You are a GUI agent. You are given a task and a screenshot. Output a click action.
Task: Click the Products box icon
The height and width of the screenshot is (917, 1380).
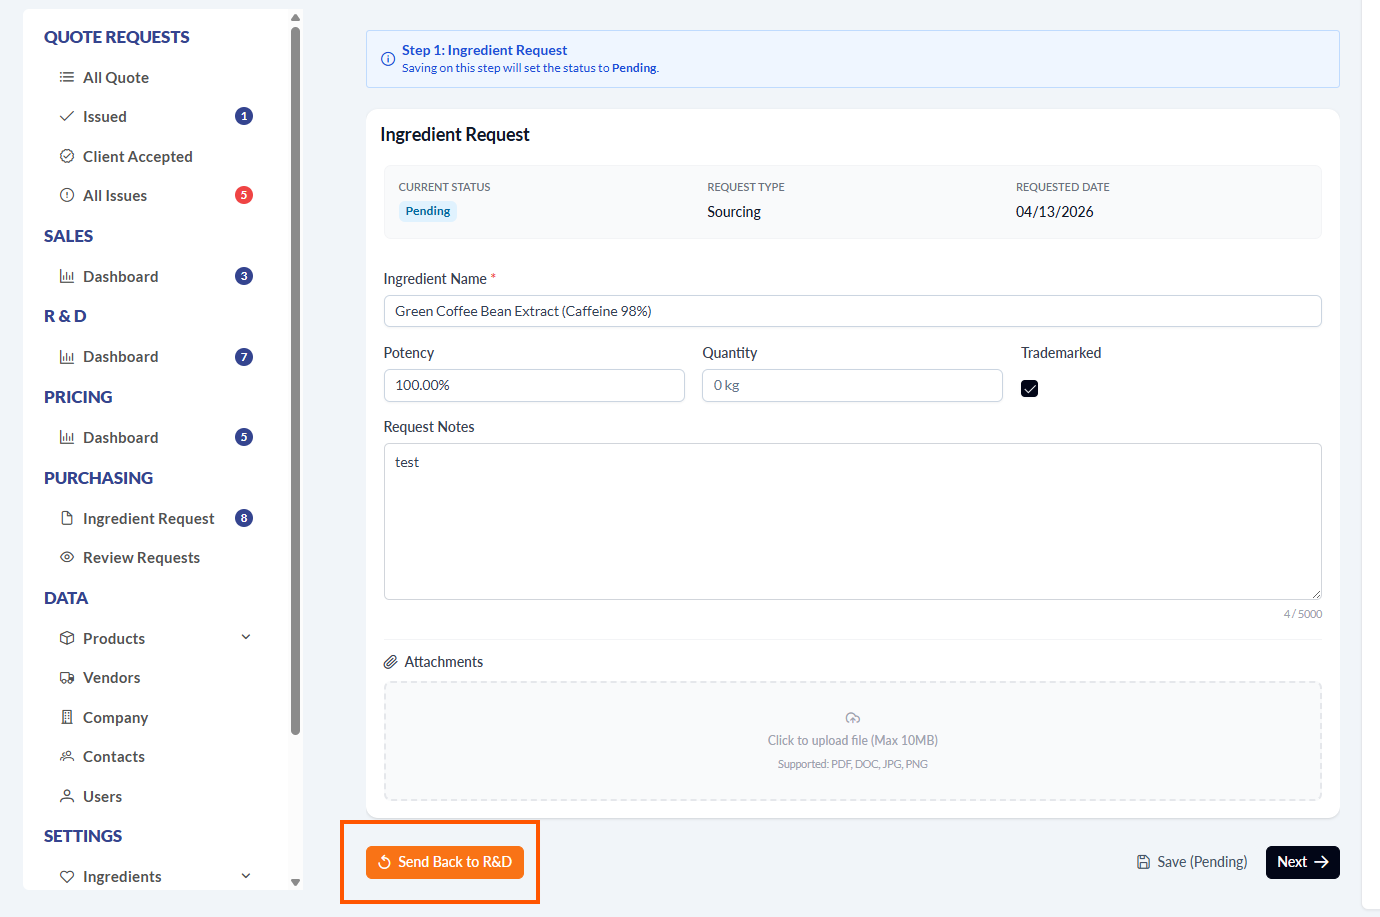pos(67,638)
